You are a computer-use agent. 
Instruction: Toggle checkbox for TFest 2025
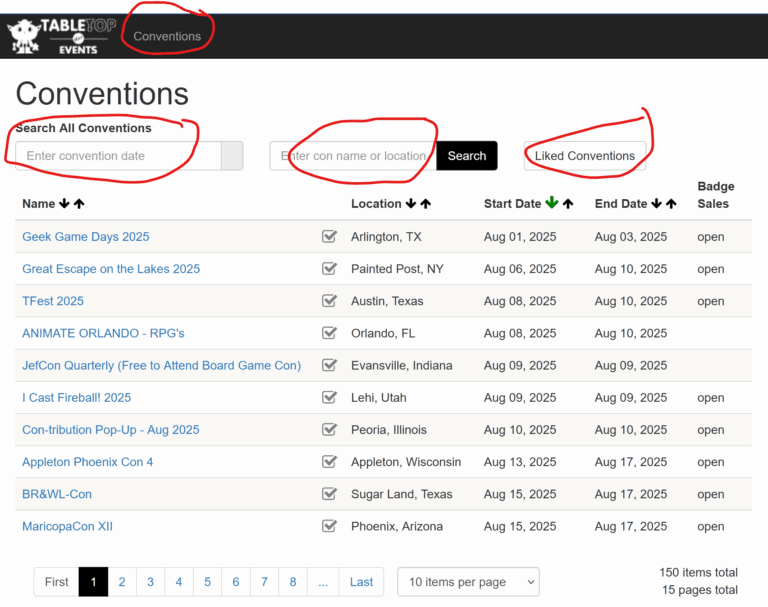pos(329,301)
